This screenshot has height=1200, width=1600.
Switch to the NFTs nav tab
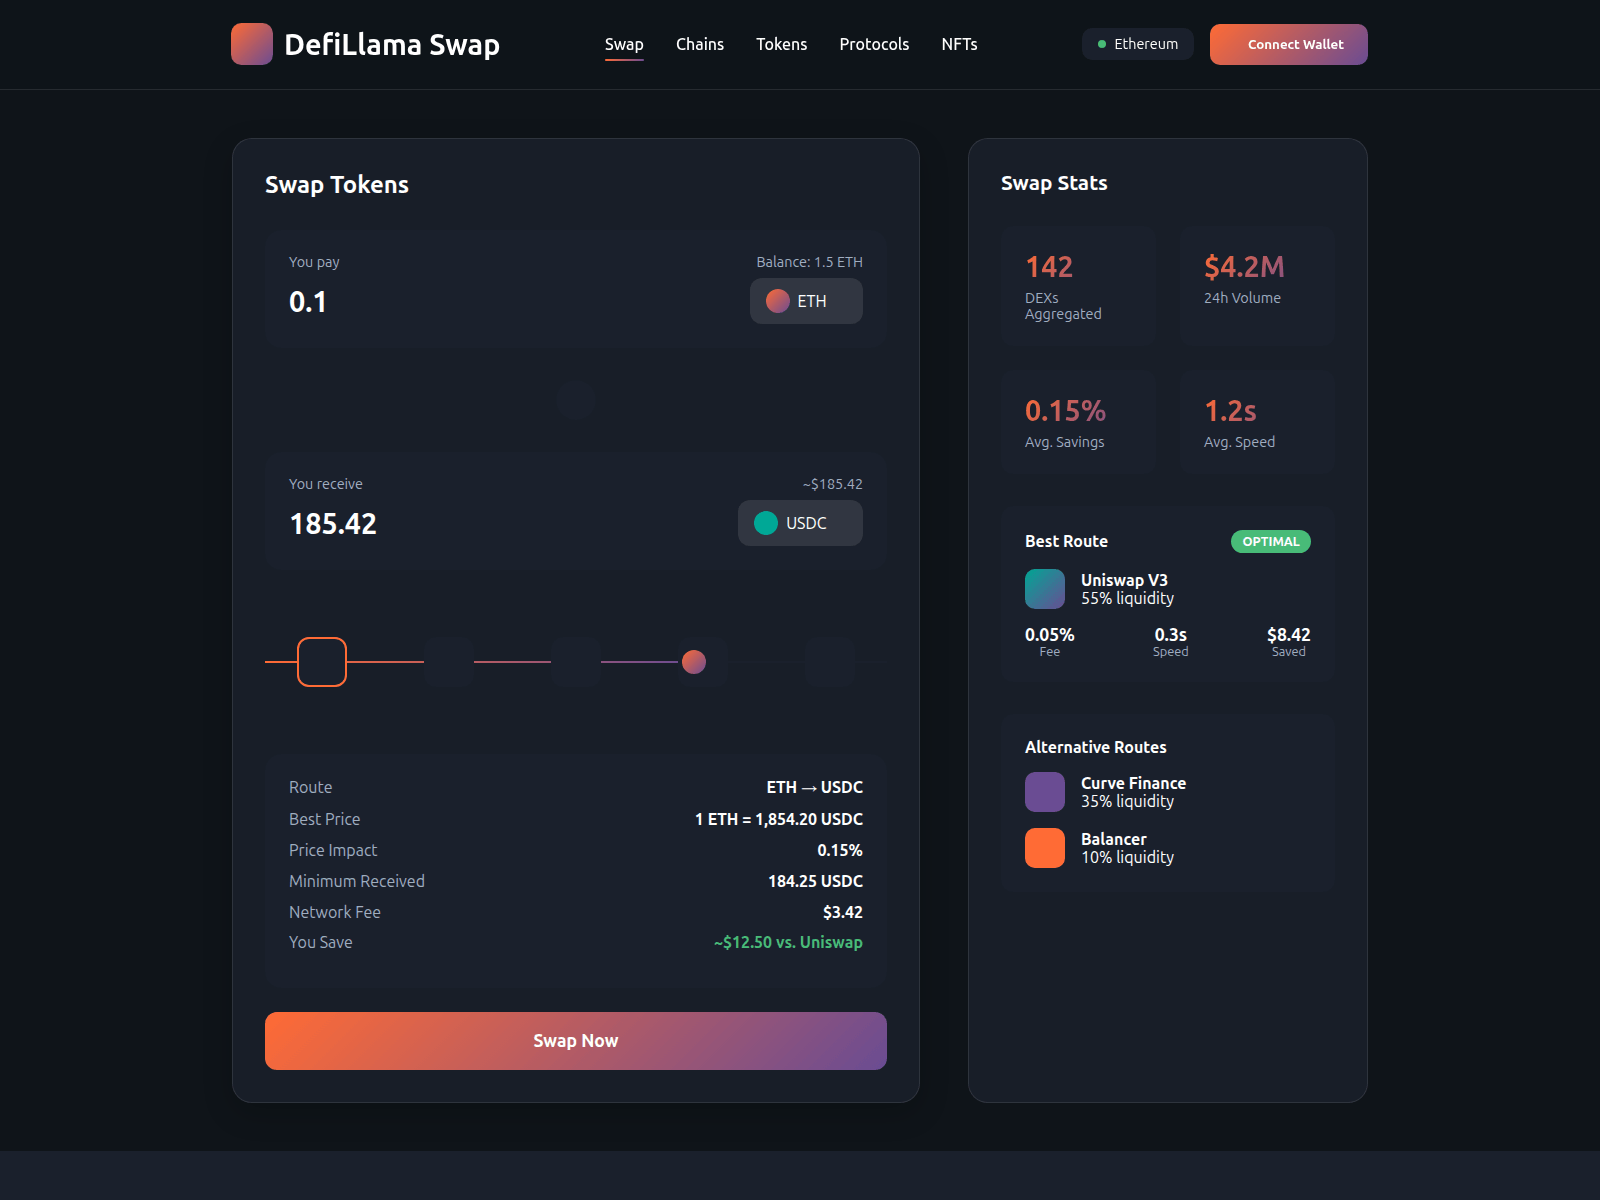(x=959, y=44)
